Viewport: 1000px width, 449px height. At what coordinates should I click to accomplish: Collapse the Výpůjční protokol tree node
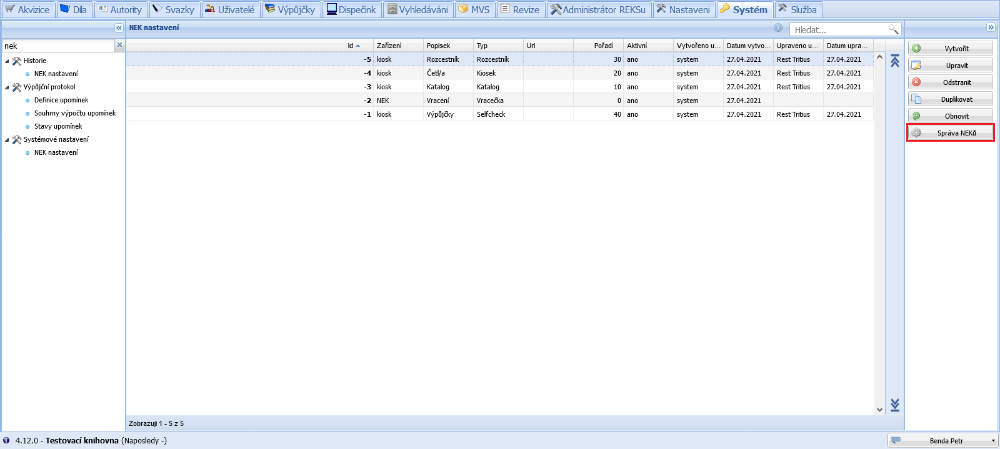pos(7,87)
